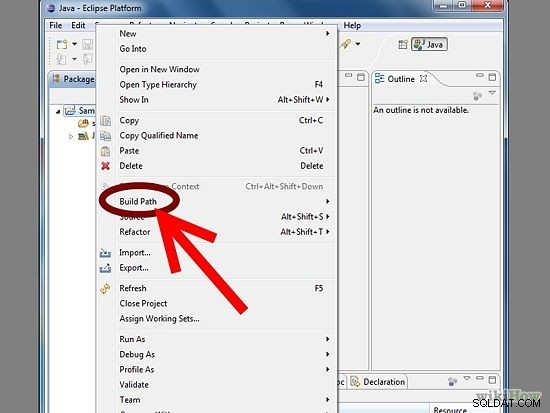This screenshot has width=550, height=413.
Task: Click the Copy Qualified Name icon
Action: coord(105,136)
